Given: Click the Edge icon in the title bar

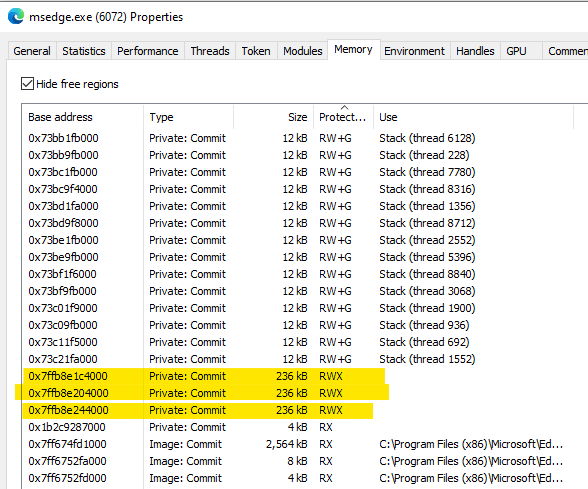Looking at the screenshot, I should coord(16,17).
